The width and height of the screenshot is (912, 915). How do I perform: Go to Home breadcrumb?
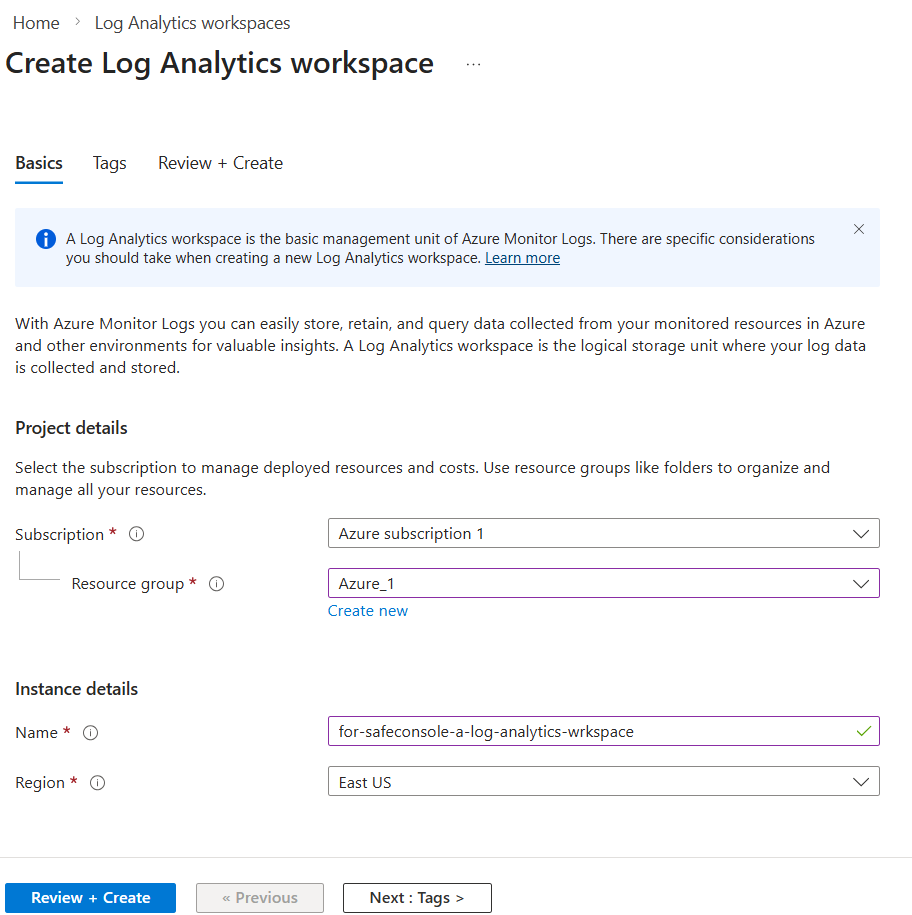pos(36,23)
